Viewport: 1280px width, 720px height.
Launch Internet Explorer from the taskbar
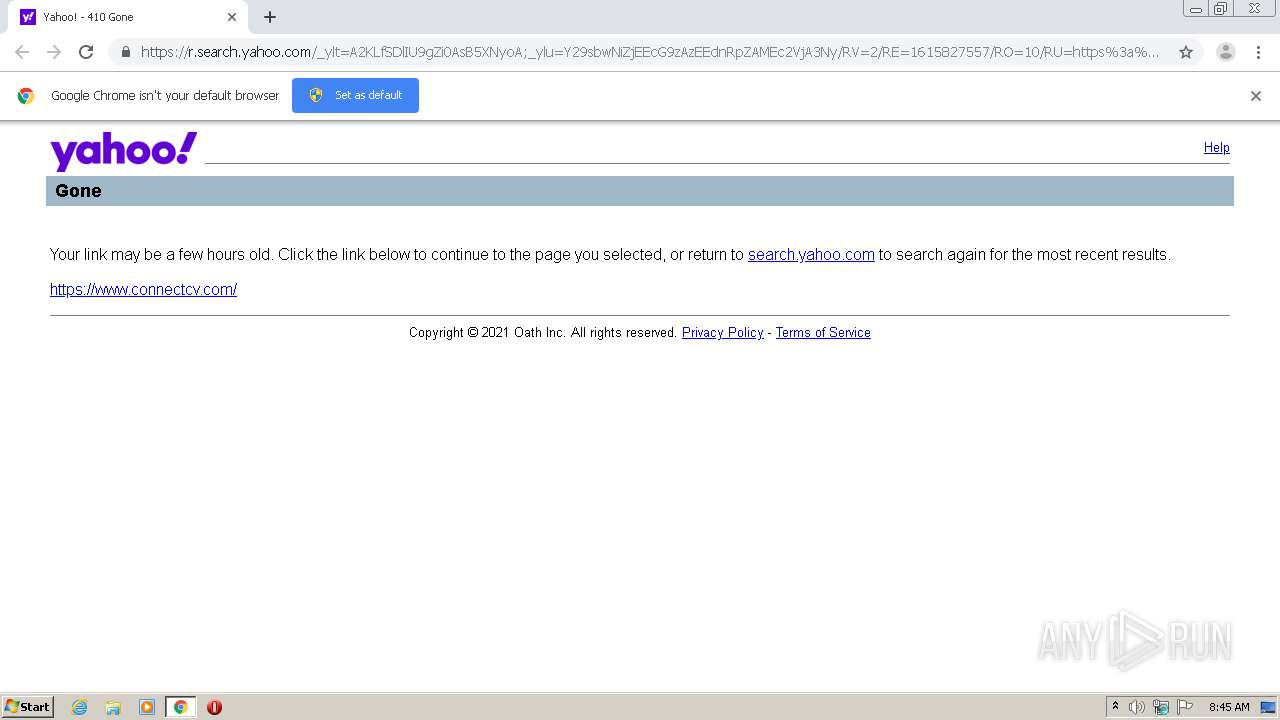pos(80,707)
